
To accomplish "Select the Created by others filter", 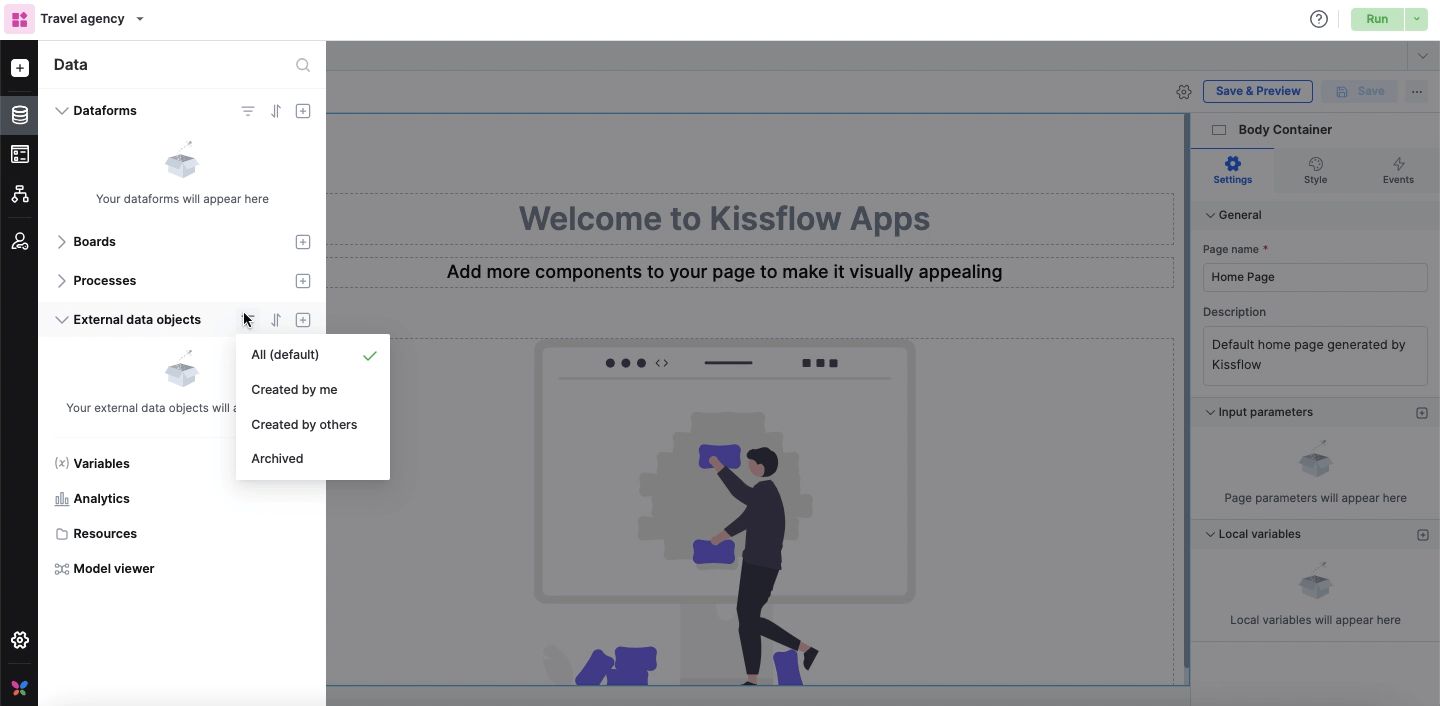I will click(x=313, y=425).
